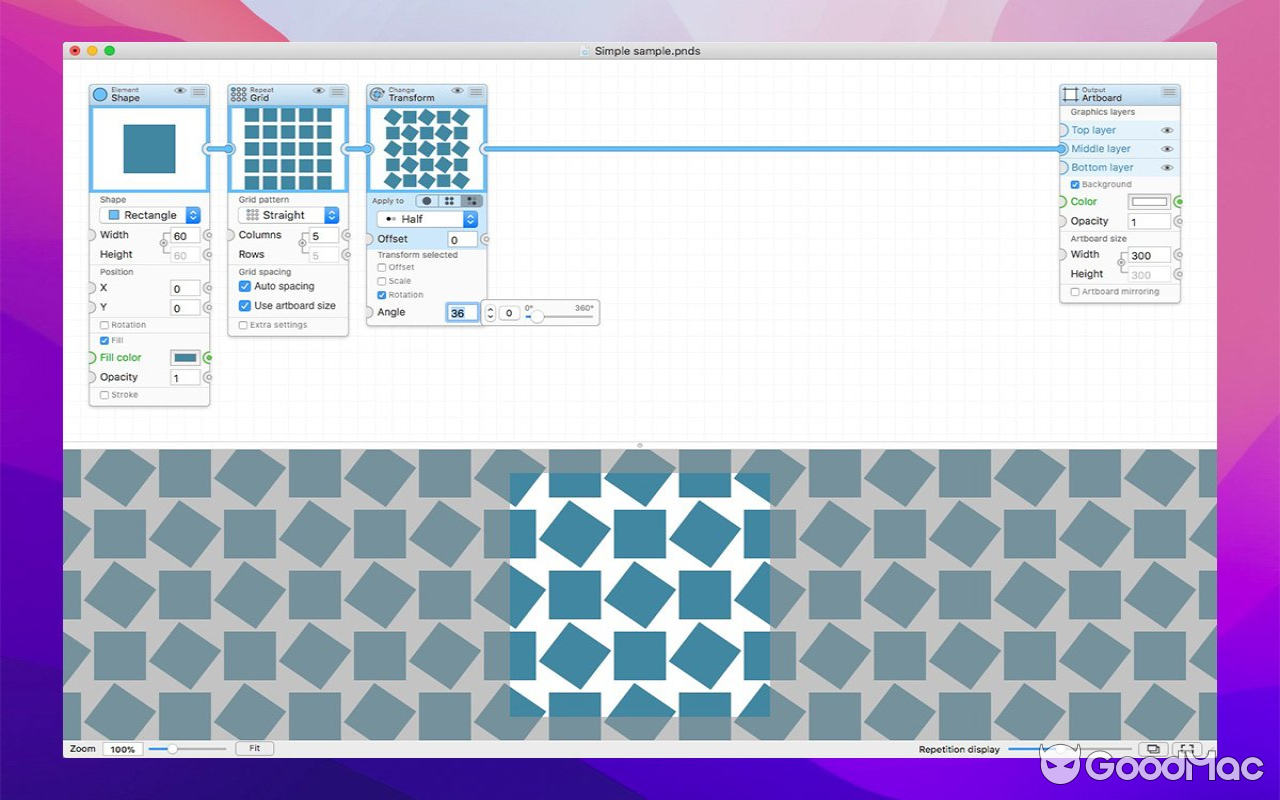Open the Rectangle shape dropdown
This screenshot has height=800, width=1280.
coord(148,214)
